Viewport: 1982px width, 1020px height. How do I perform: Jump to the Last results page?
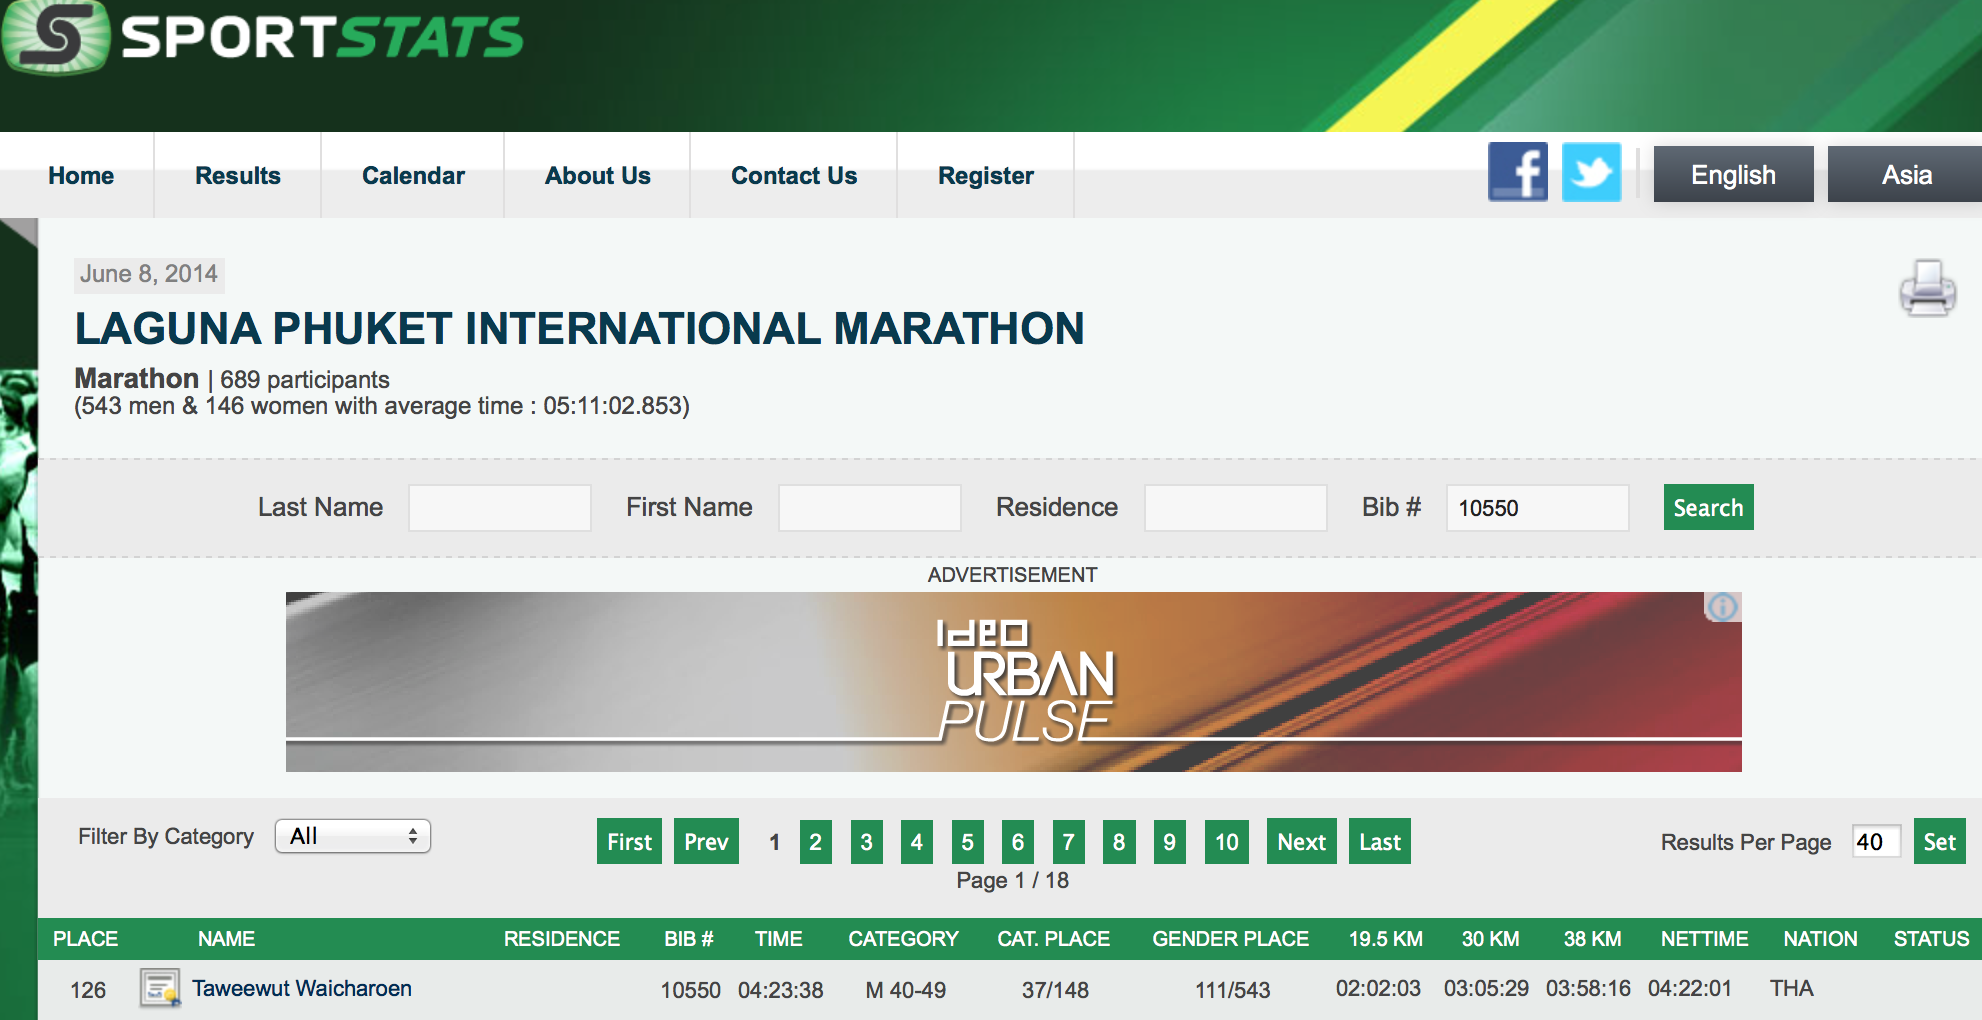(x=1379, y=842)
